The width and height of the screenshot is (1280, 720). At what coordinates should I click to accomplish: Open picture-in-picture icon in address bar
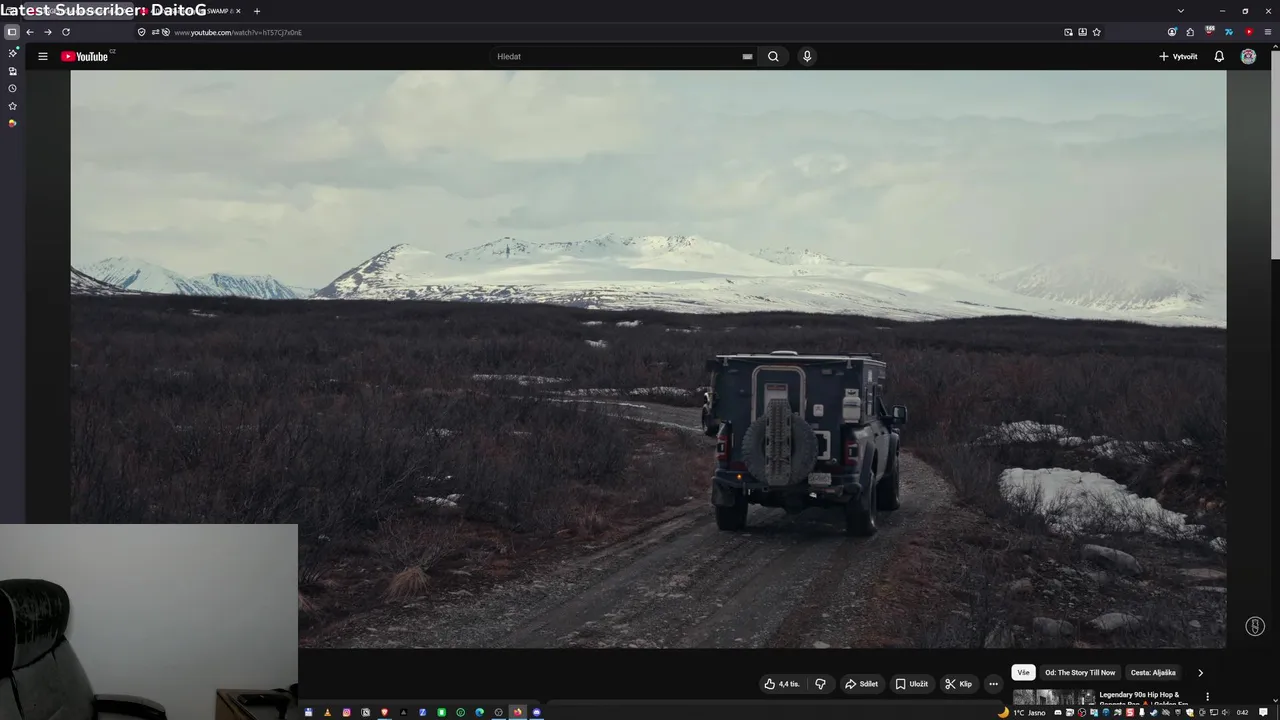click(x=1068, y=32)
